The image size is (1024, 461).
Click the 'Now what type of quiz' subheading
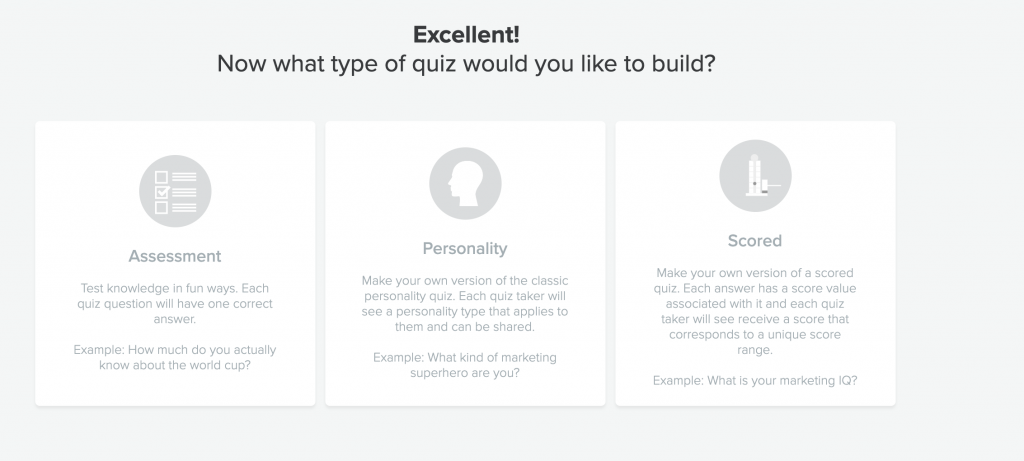coord(466,64)
